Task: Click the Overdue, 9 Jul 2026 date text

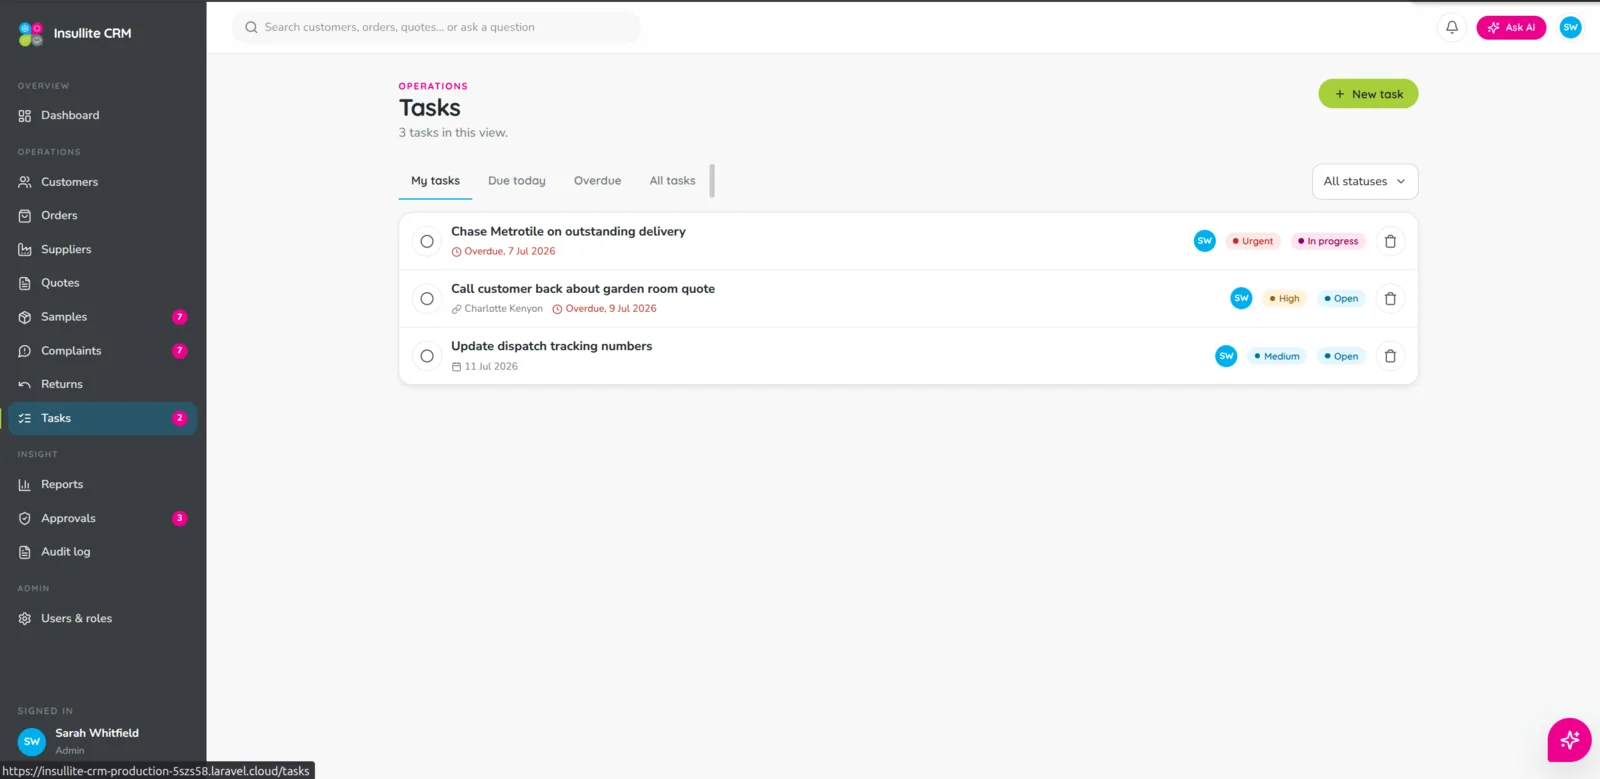Action: point(611,309)
